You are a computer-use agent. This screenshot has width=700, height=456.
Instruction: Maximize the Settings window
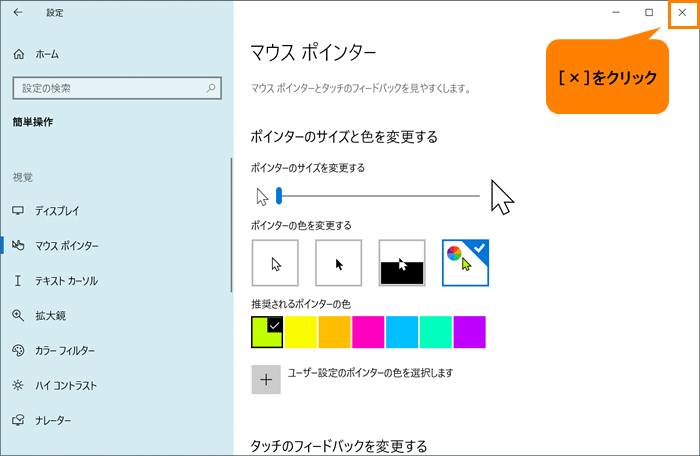649,13
